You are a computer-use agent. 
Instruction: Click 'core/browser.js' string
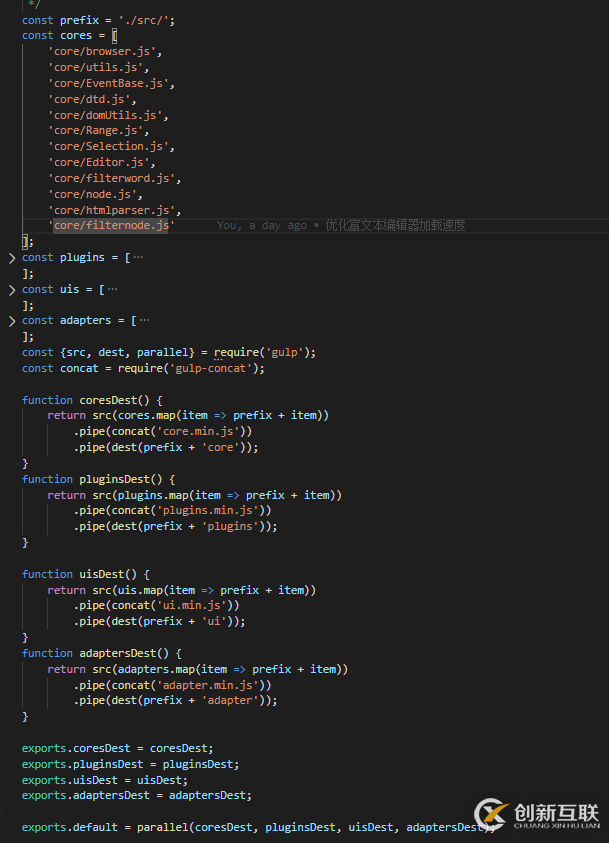click(102, 52)
